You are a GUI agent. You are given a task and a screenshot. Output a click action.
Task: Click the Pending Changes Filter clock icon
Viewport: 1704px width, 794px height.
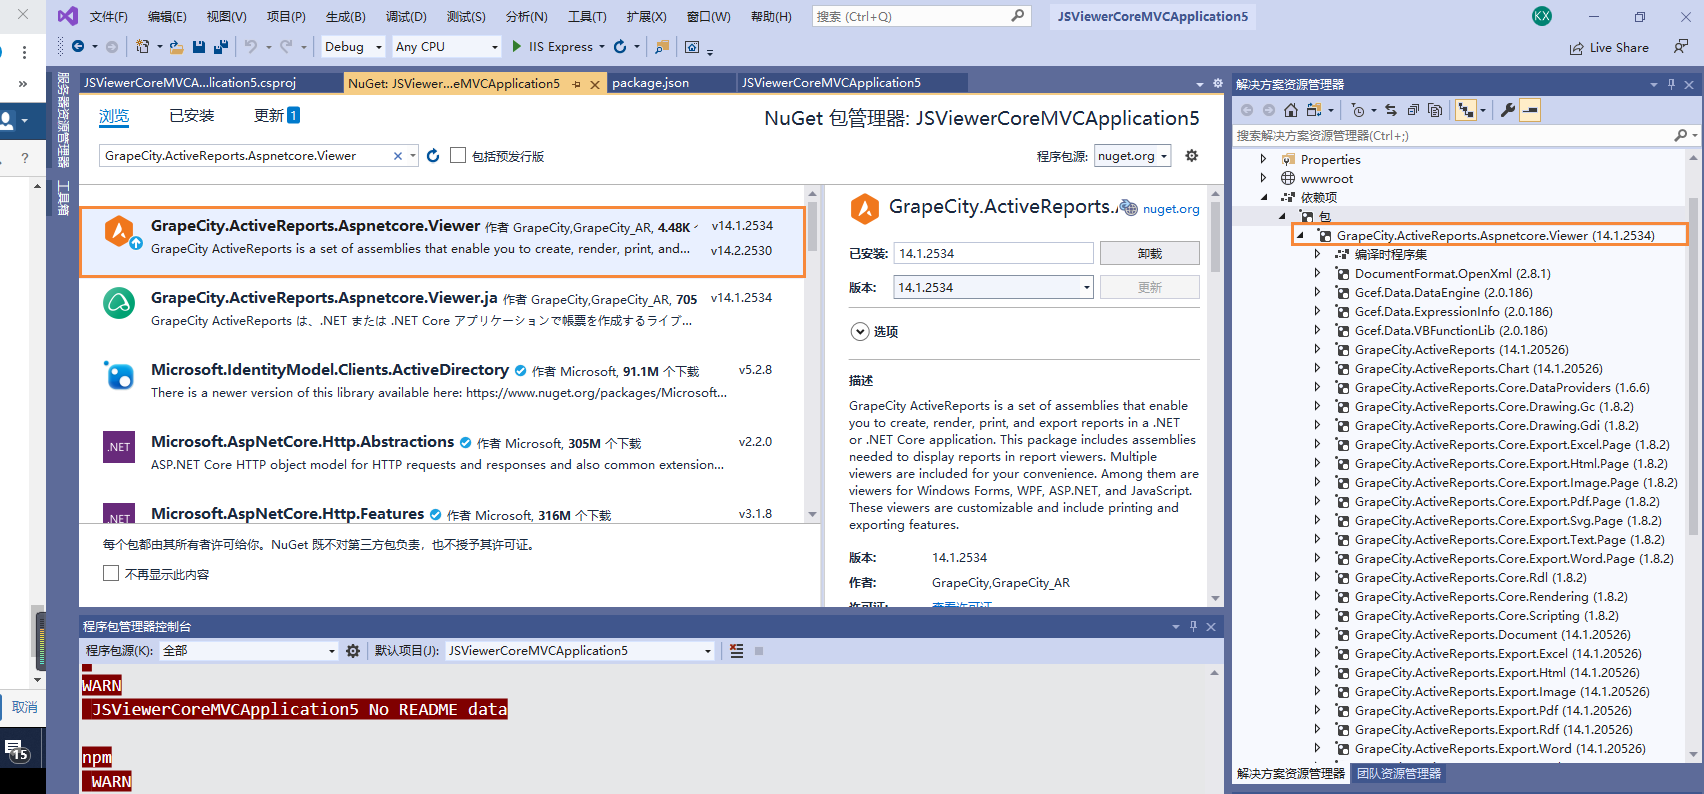1357,110
